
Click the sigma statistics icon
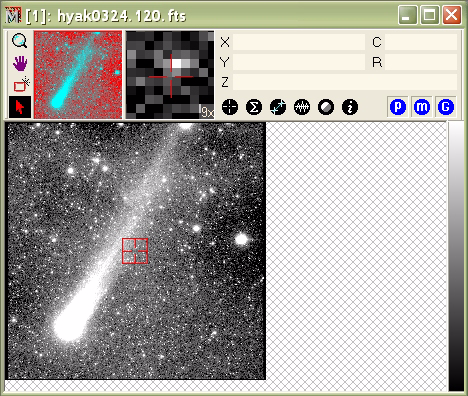[254, 107]
